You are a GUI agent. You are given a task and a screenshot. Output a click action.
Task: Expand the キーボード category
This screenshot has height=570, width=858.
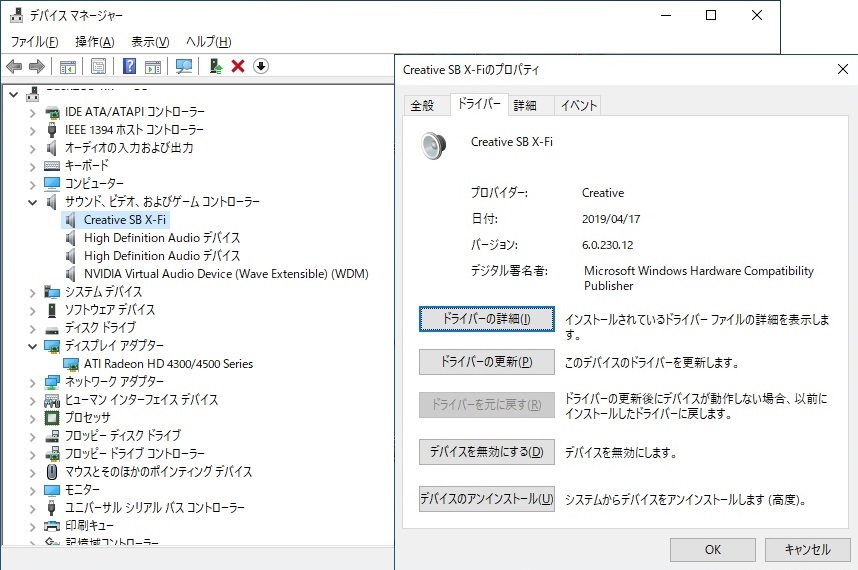[x=32, y=166]
